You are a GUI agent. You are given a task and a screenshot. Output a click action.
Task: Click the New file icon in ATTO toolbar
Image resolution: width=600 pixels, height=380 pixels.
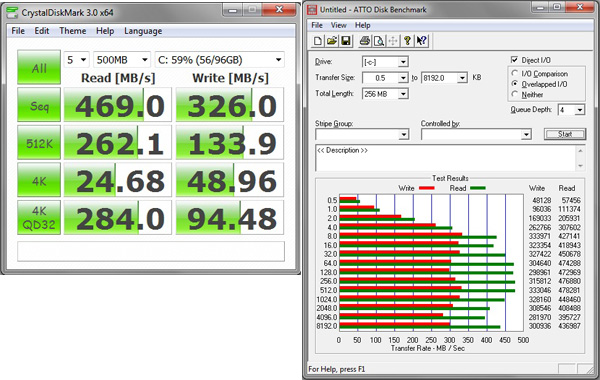tap(317, 41)
